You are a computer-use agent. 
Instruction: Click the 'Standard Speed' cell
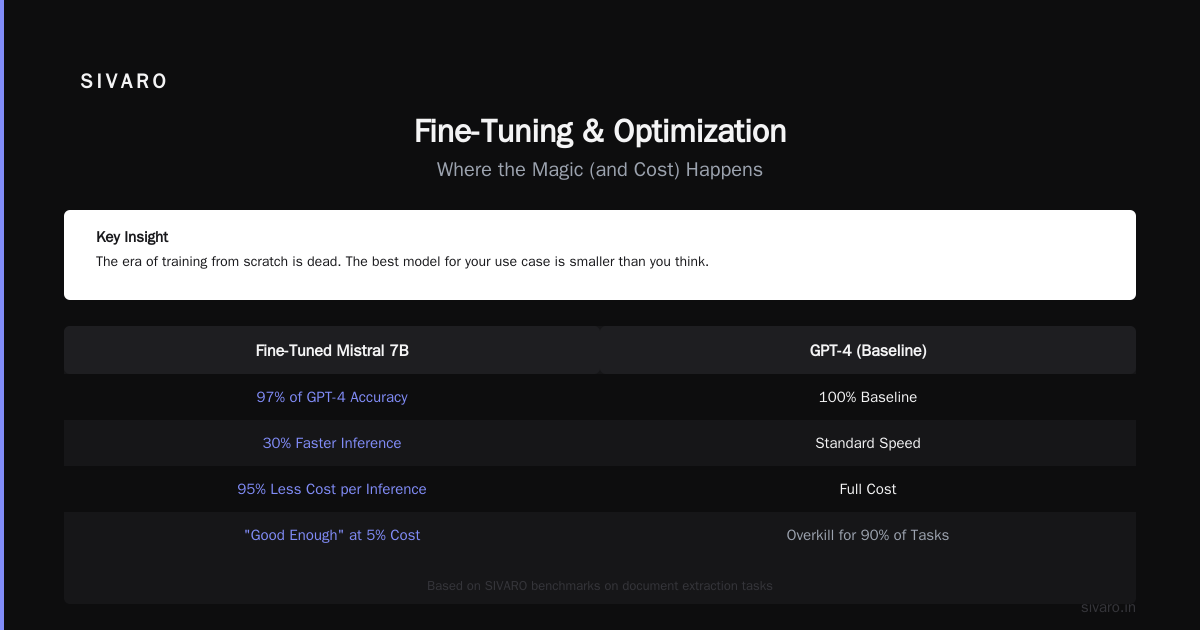[x=868, y=443]
